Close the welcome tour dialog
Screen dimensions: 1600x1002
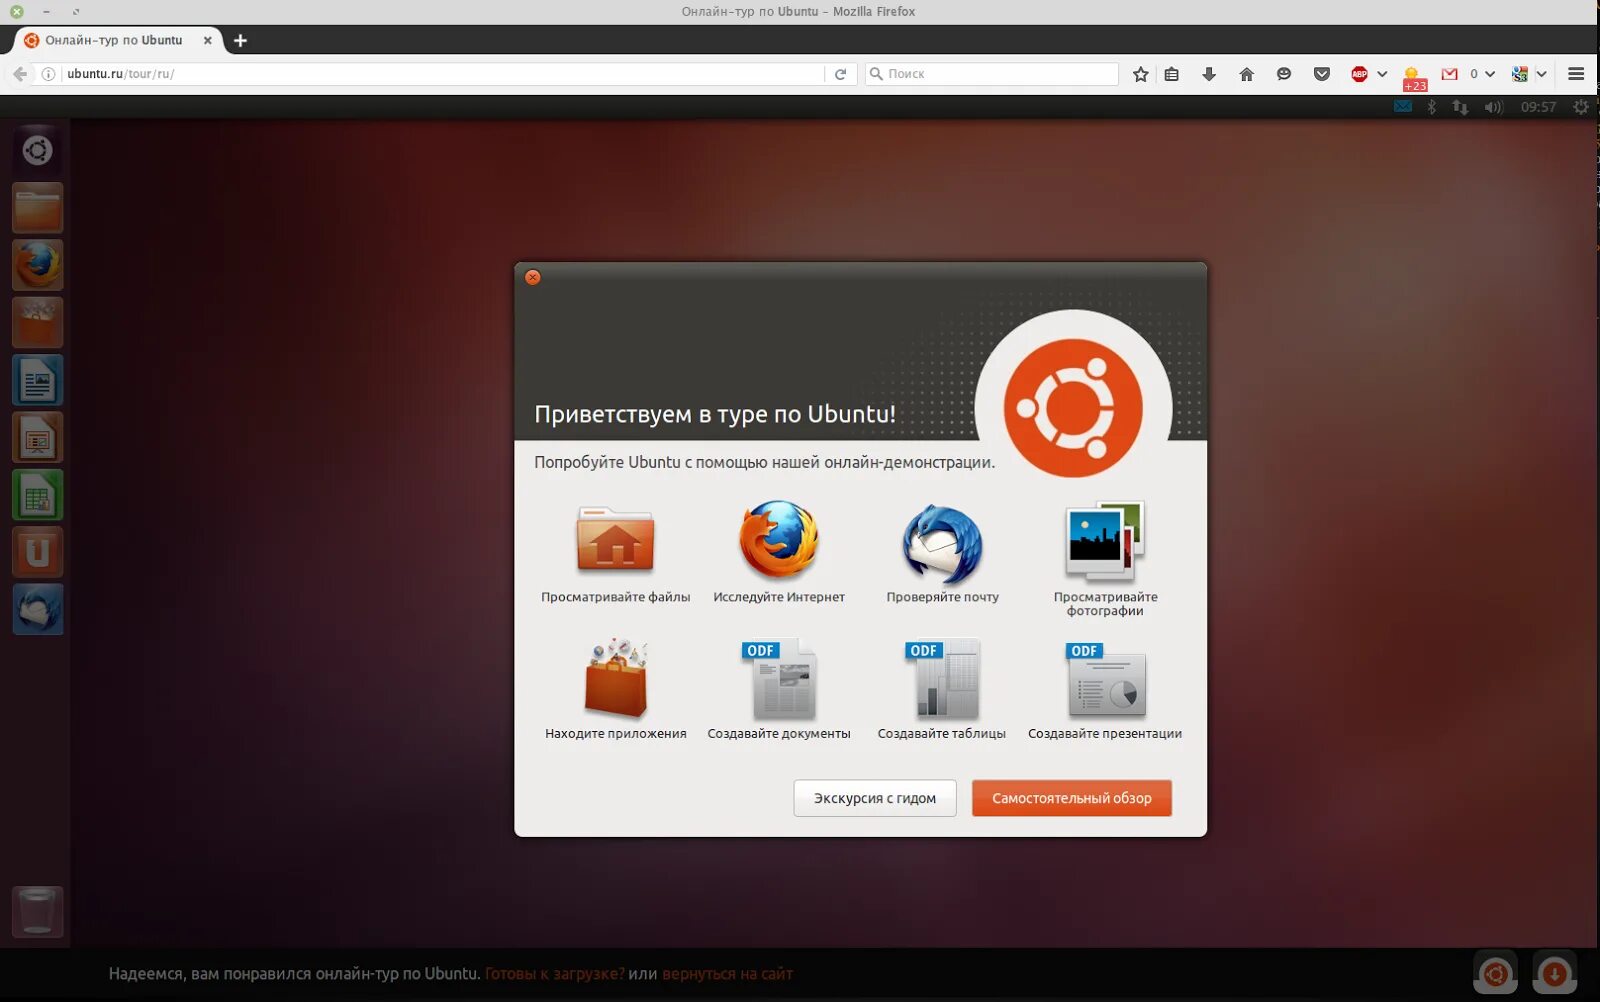tap(533, 277)
